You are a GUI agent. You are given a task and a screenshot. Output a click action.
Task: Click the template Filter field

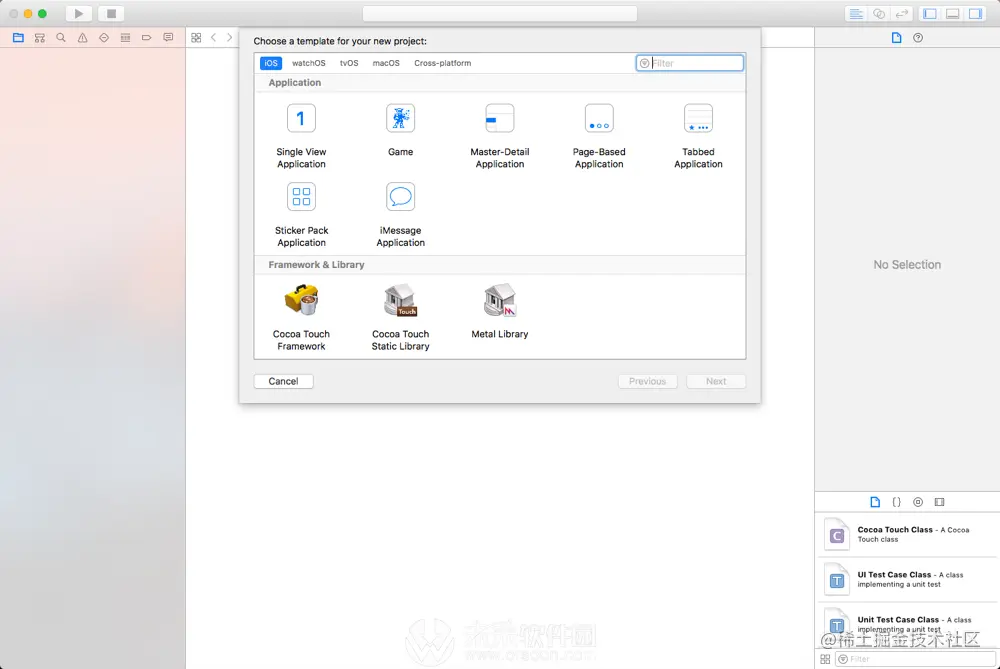tap(689, 63)
